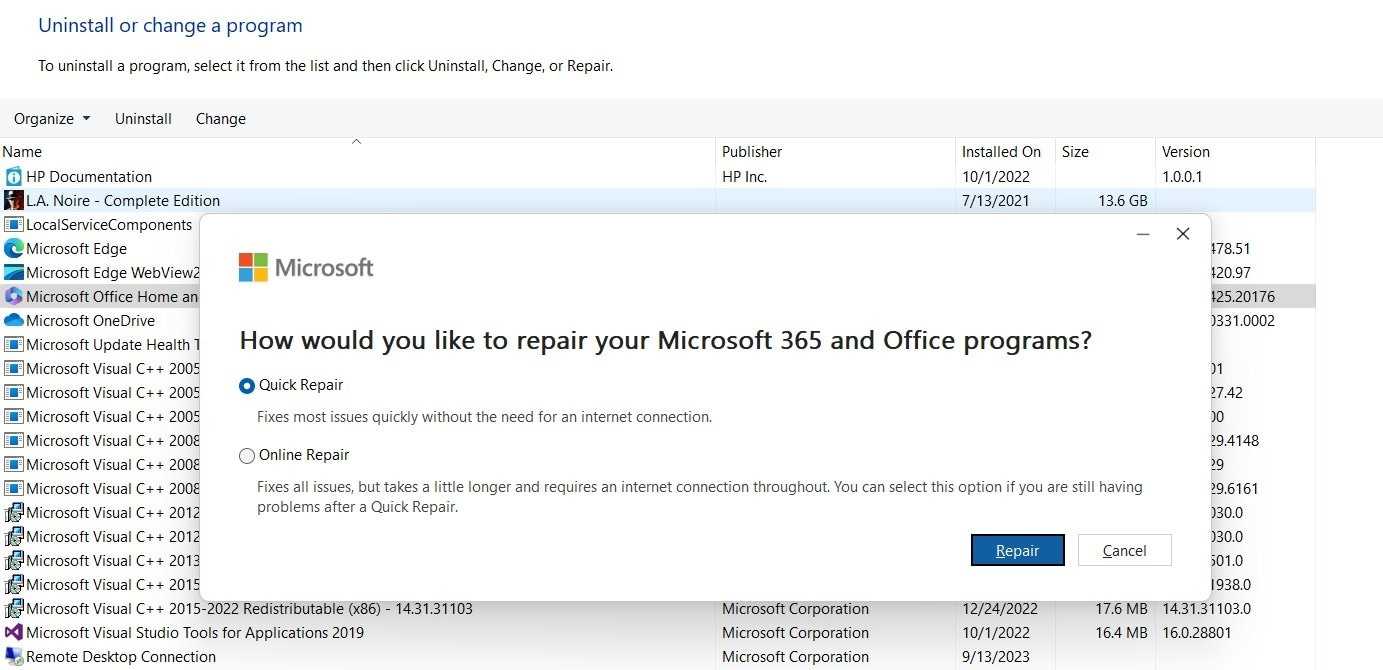The height and width of the screenshot is (670, 1383).
Task: Click the Microsoft Office Home icon
Action: pyautogui.click(x=13, y=297)
